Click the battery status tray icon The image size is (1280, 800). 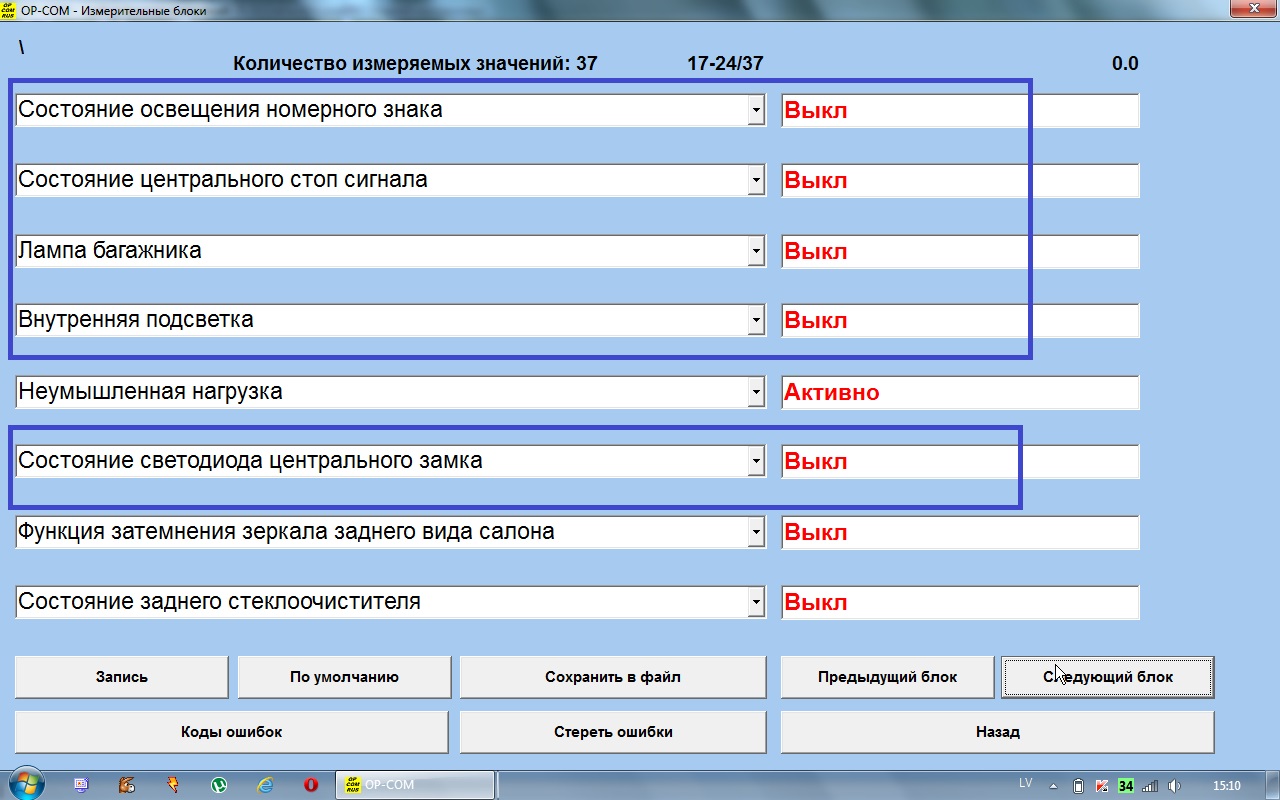coord(1078,785)
